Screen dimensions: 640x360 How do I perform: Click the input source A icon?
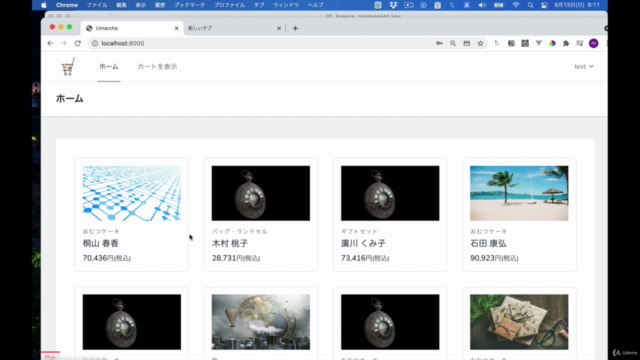tap(467, 5)
